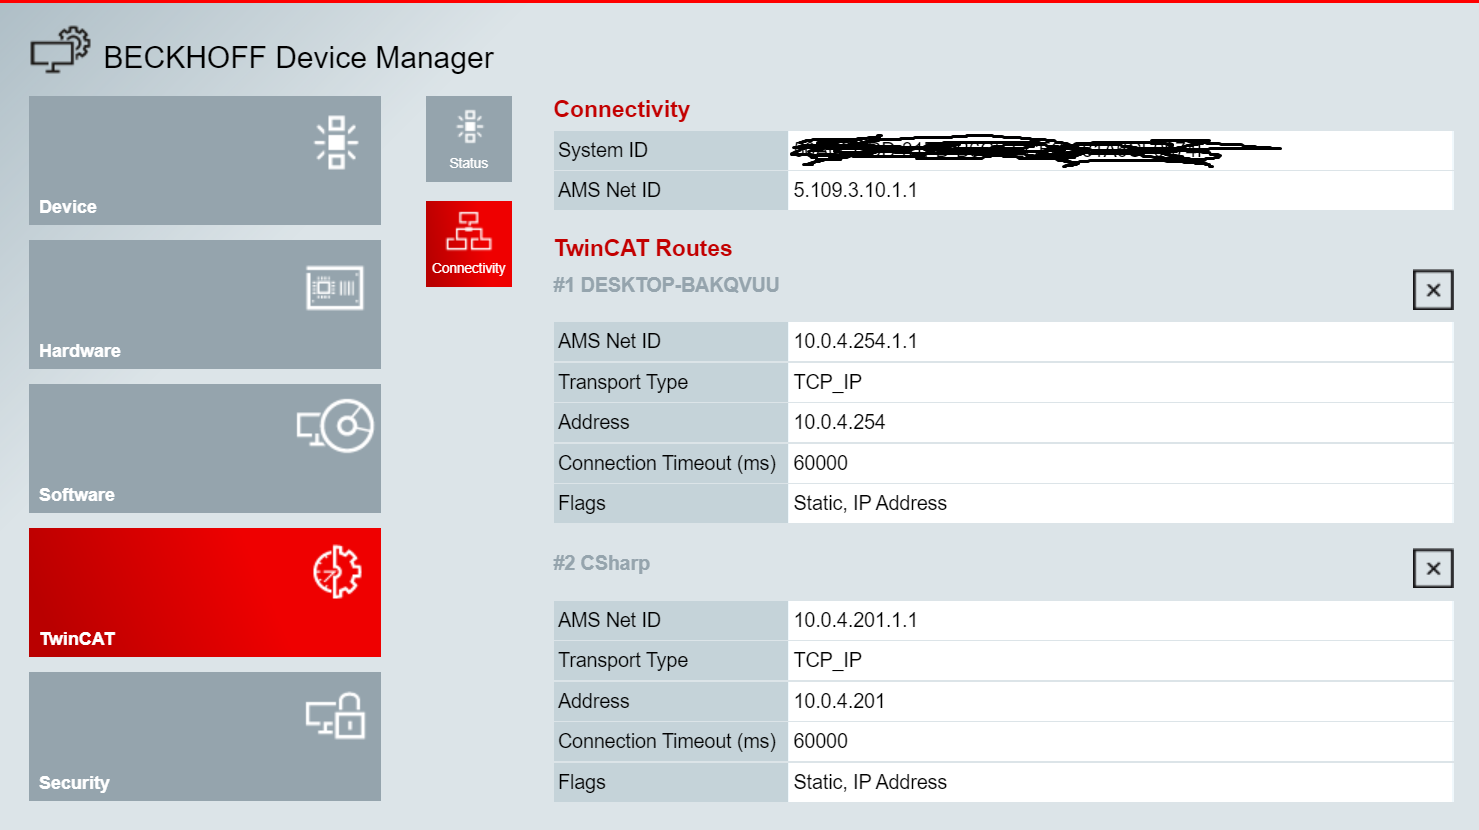Viewport: 1479px width, 830px height.
Task: Click Address label in DESKTOP-BAKQVUU route
Action: point(594,422)
